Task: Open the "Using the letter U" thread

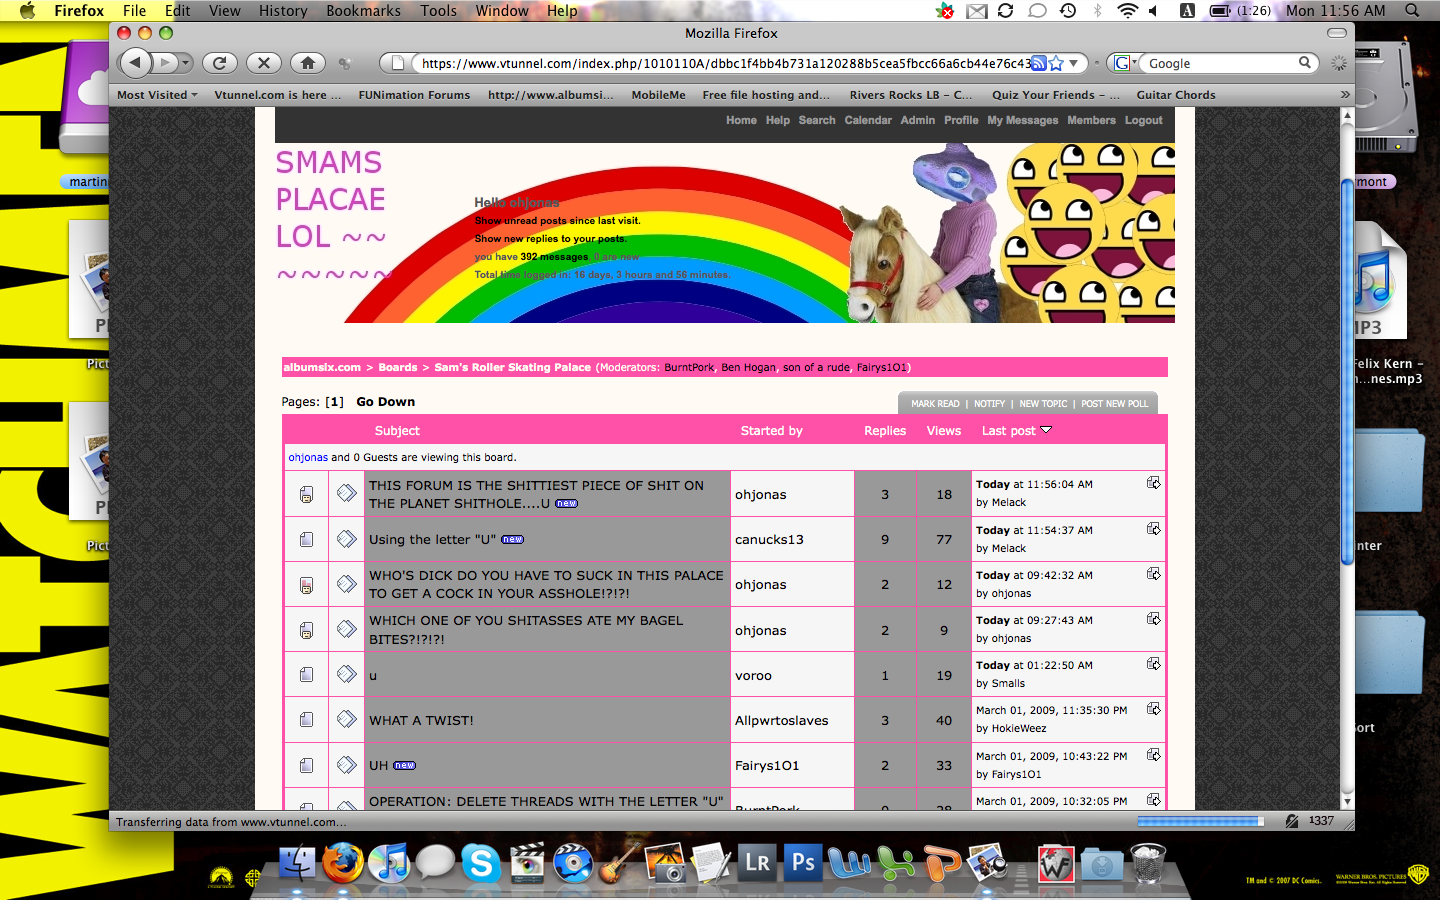Action: [x=432, y=540]
